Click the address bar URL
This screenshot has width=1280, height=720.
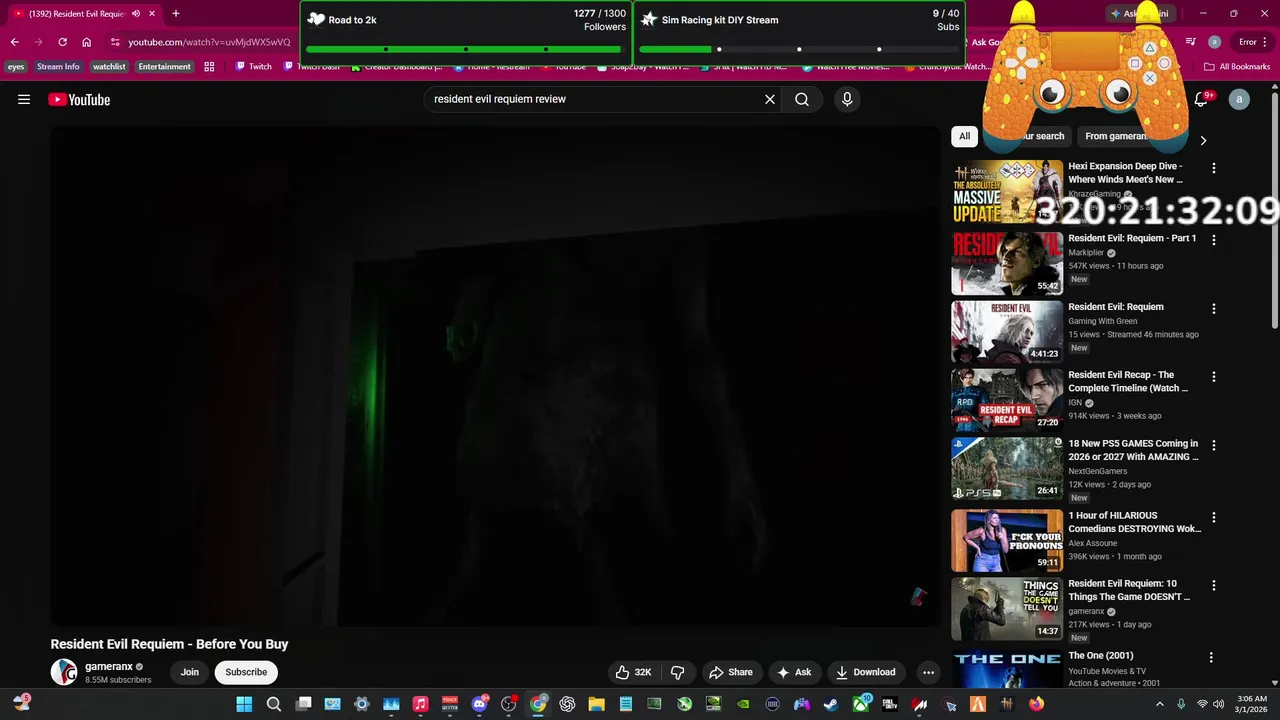208,42
